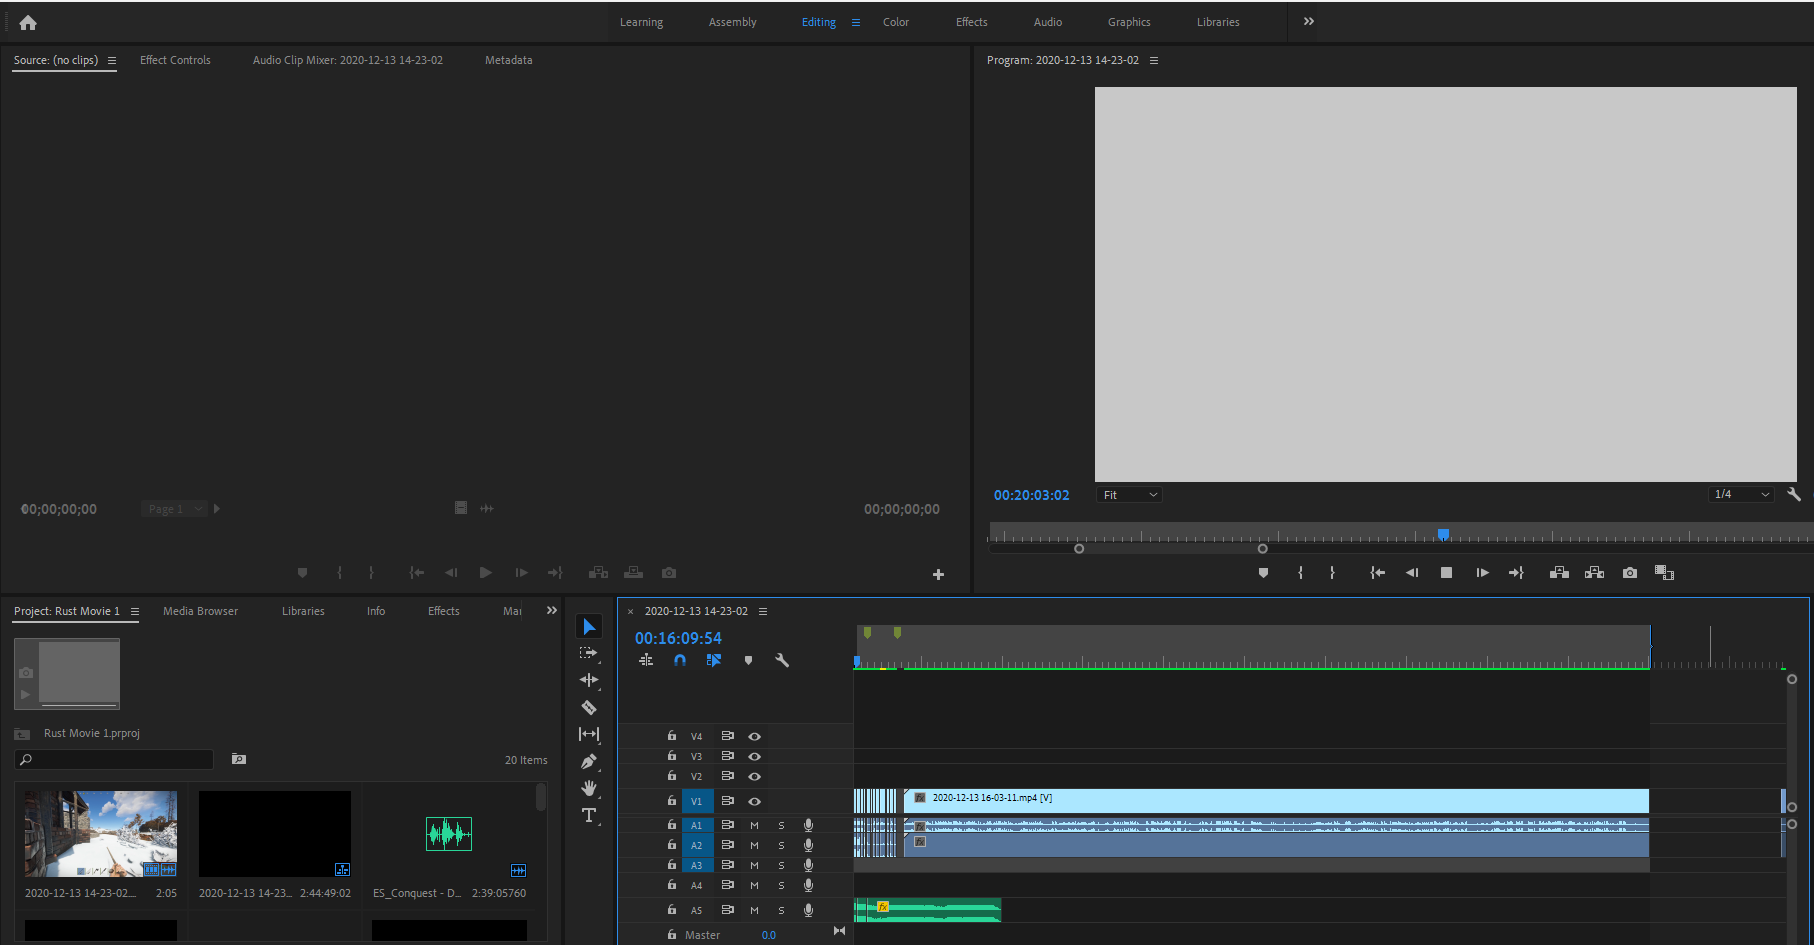Open the timeline panel menu
The image size is (1814, 945).
coord(763,611)
